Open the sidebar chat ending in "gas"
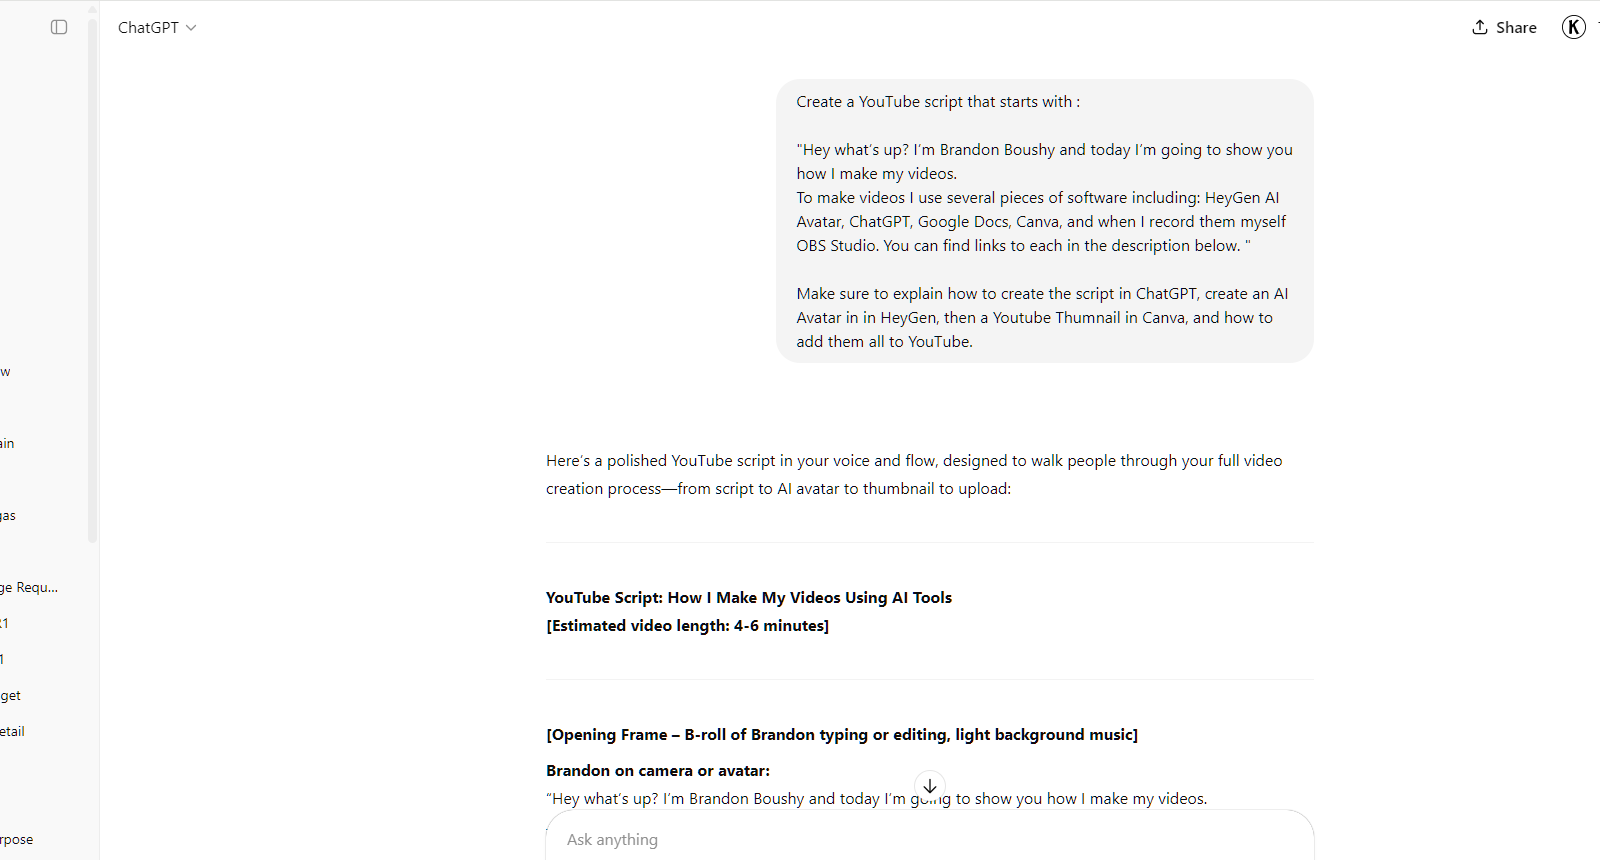 point(9,515)
